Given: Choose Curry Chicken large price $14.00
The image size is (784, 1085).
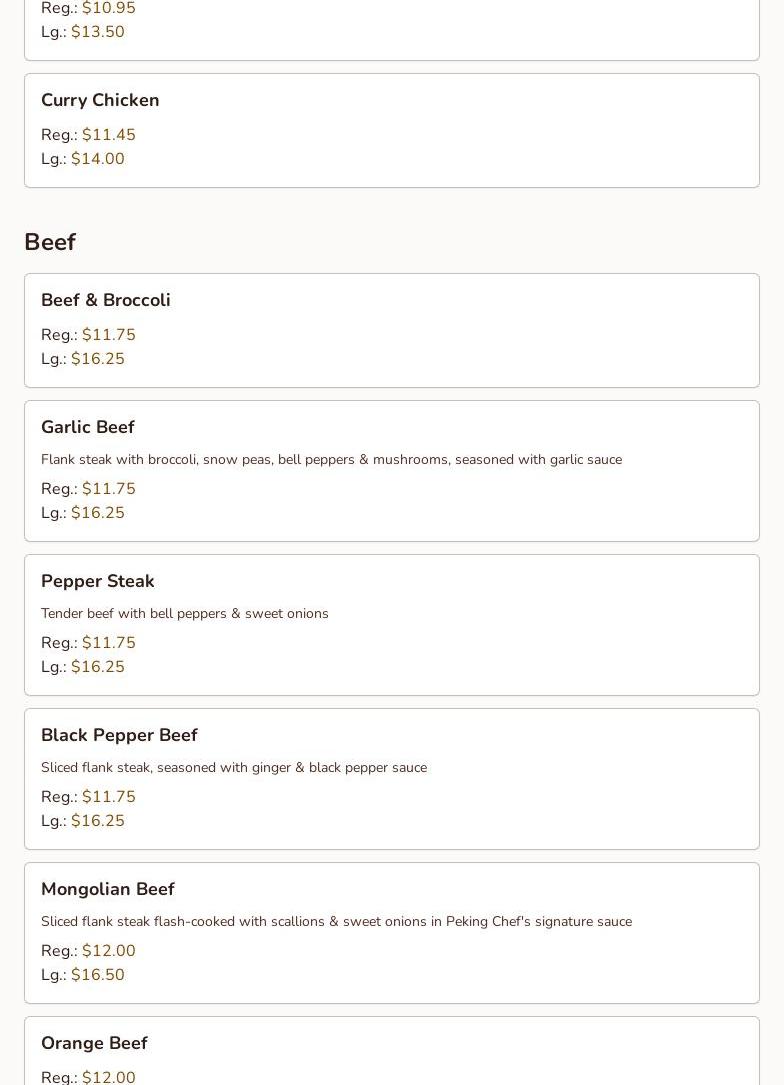Looking at the screenshot, I should 97,159.
